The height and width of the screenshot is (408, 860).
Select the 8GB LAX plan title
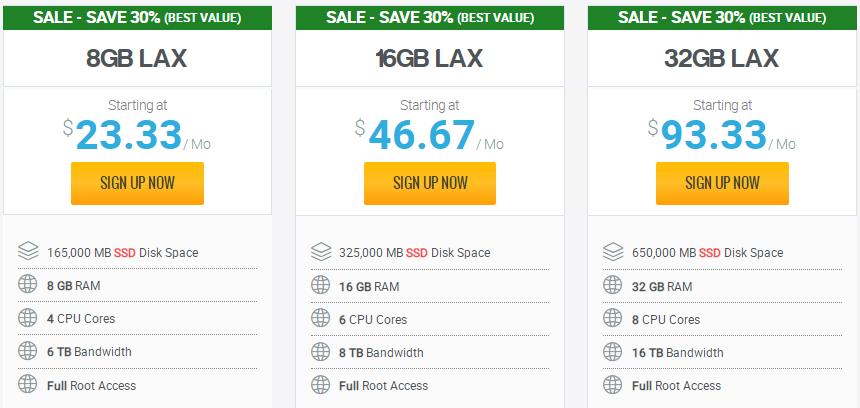(x=137, y=58)
